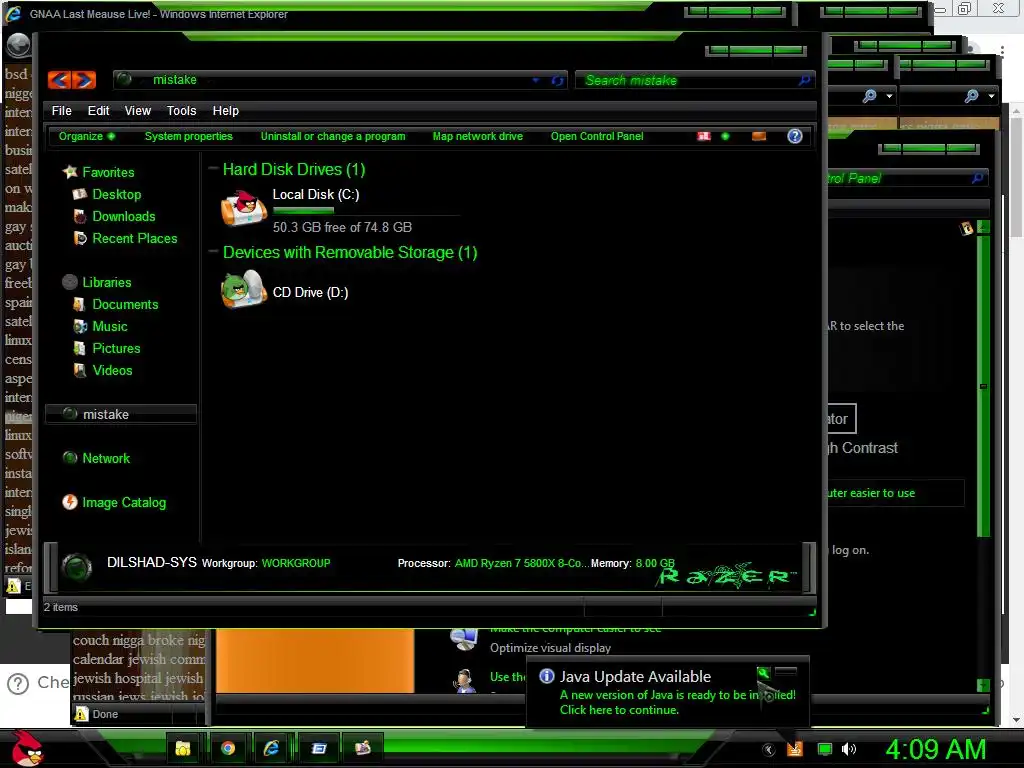Refresh the mistake address bar

point(557,80)
